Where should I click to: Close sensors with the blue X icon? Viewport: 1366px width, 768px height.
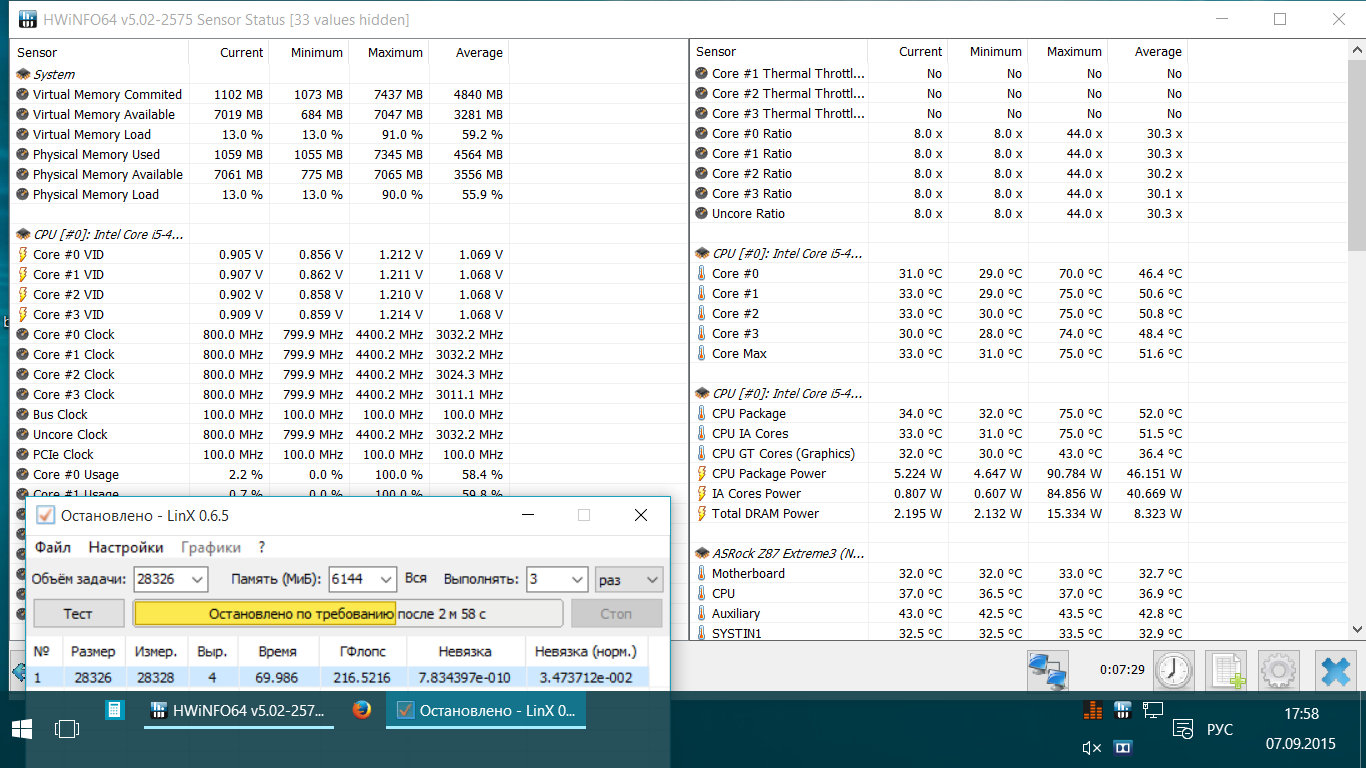[x=1334, y=670]
